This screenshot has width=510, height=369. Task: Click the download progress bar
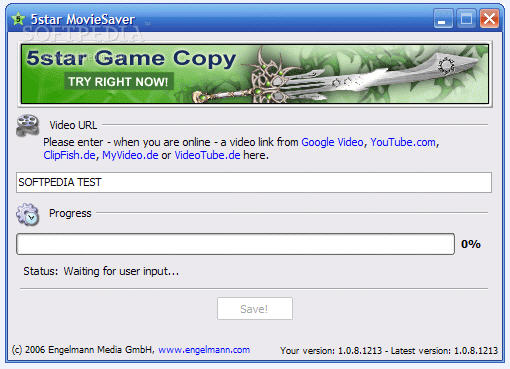236,244
